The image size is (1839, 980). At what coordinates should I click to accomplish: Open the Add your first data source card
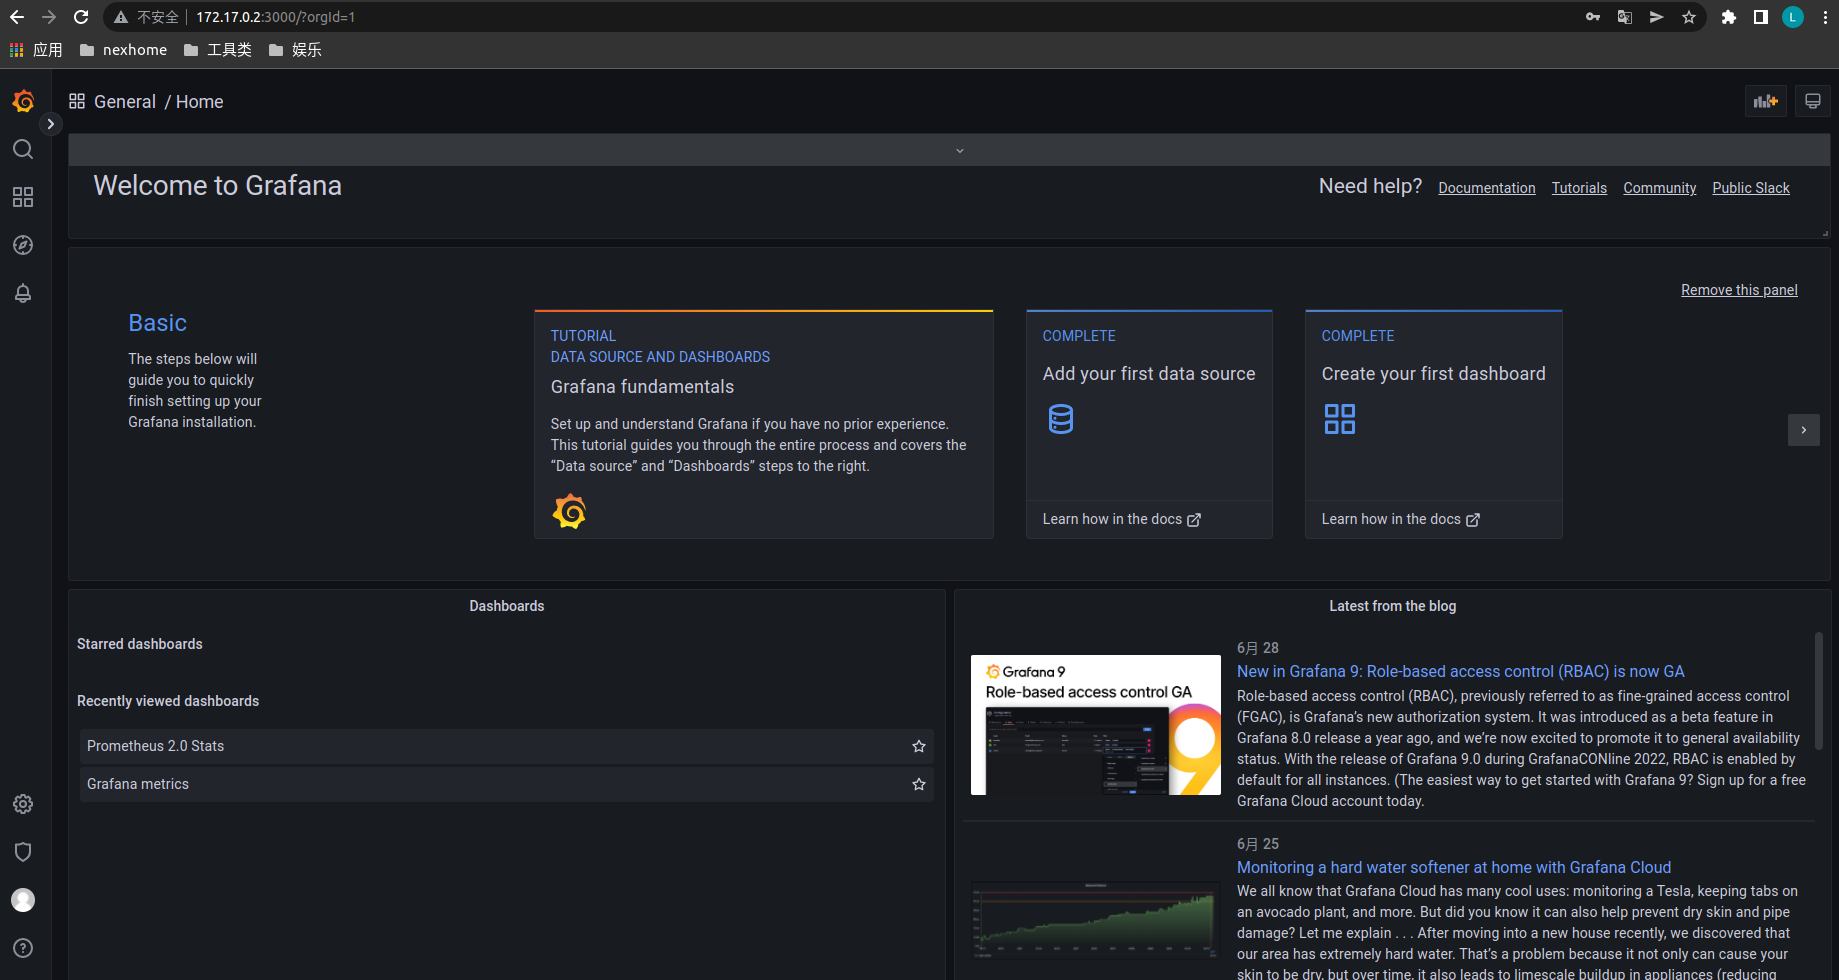[x=1149, y=424]
